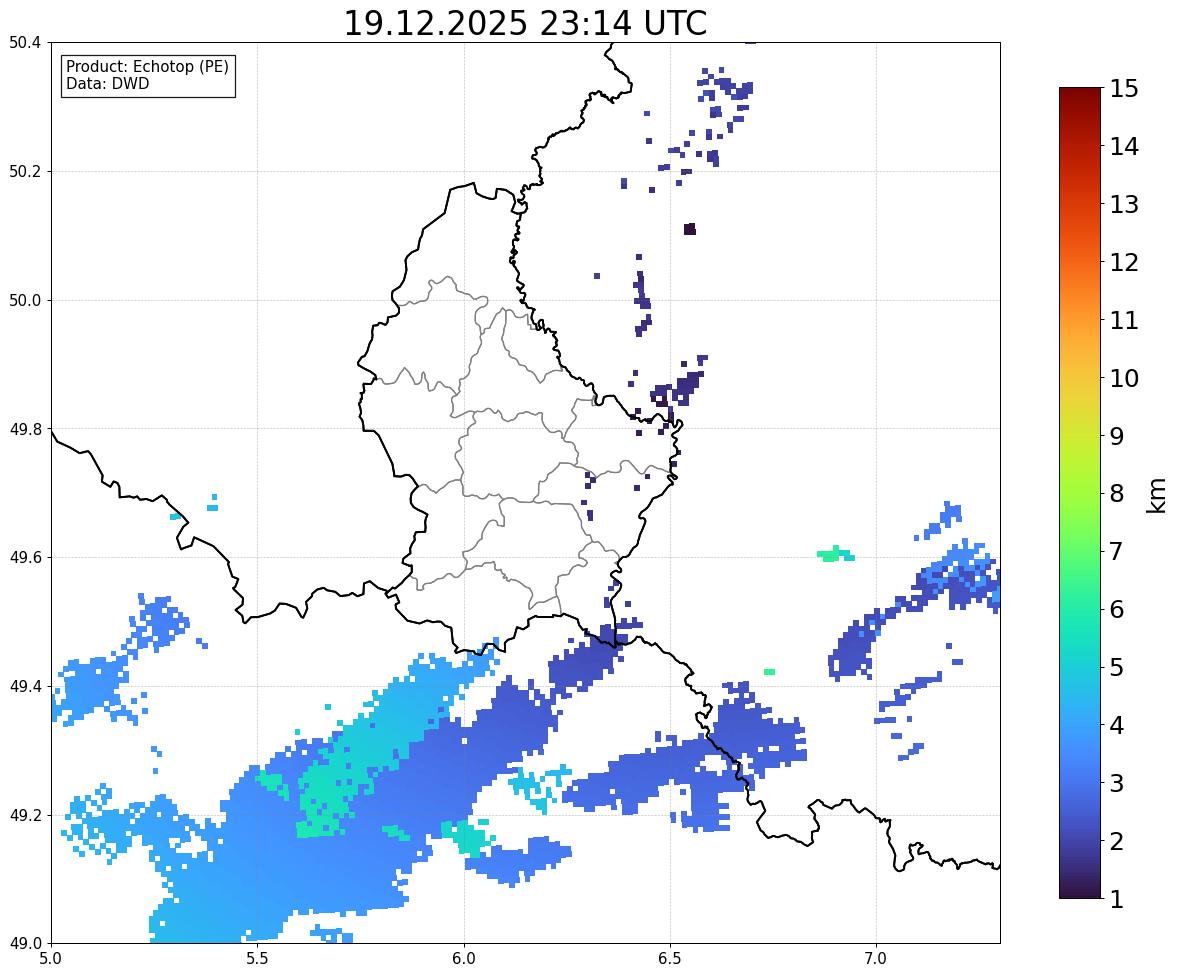This screenshot has width=1178, height=976.
Task: Click the 'Product: Echotop (PE)' legend line
Action: point(147,67)
